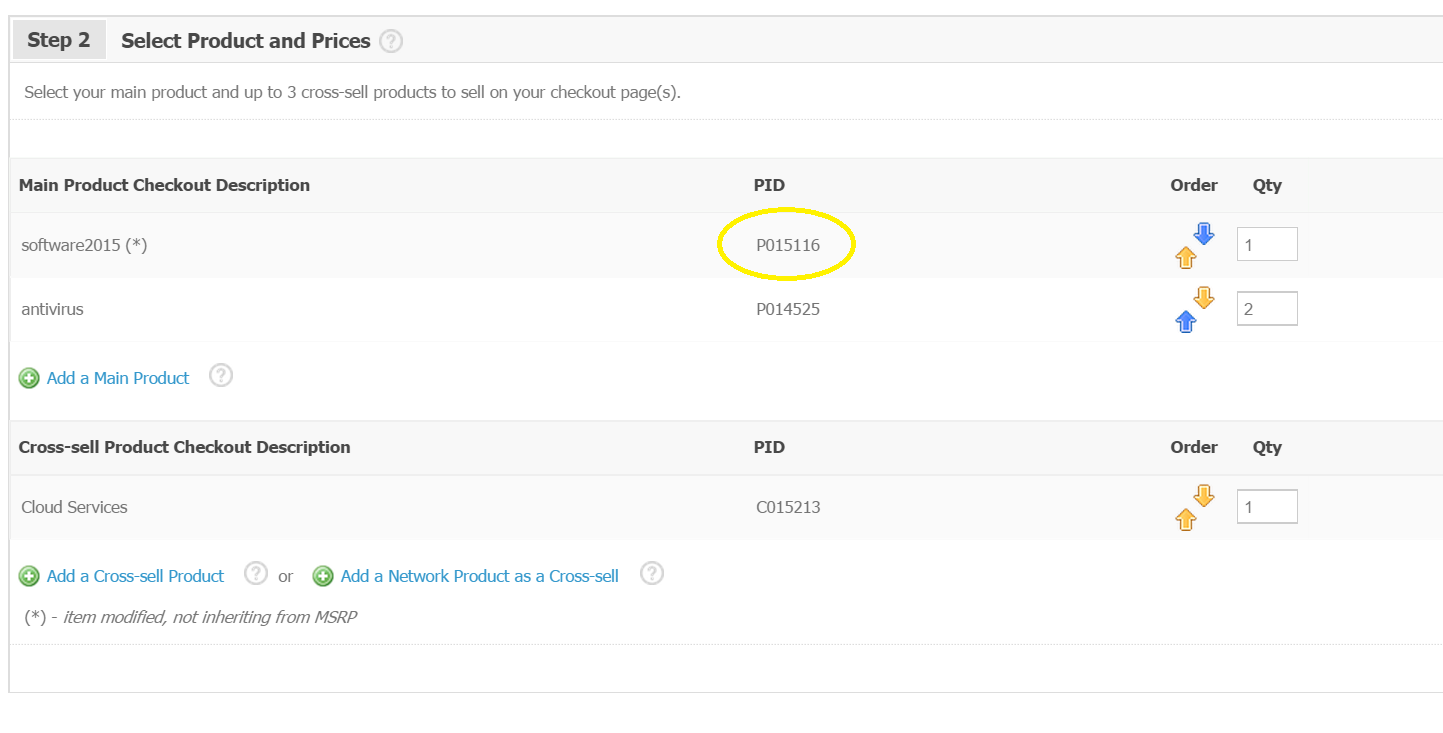The image size is (1443, 733).
Task: Select the Step 2 tab label
Action: tap(59, 40)
